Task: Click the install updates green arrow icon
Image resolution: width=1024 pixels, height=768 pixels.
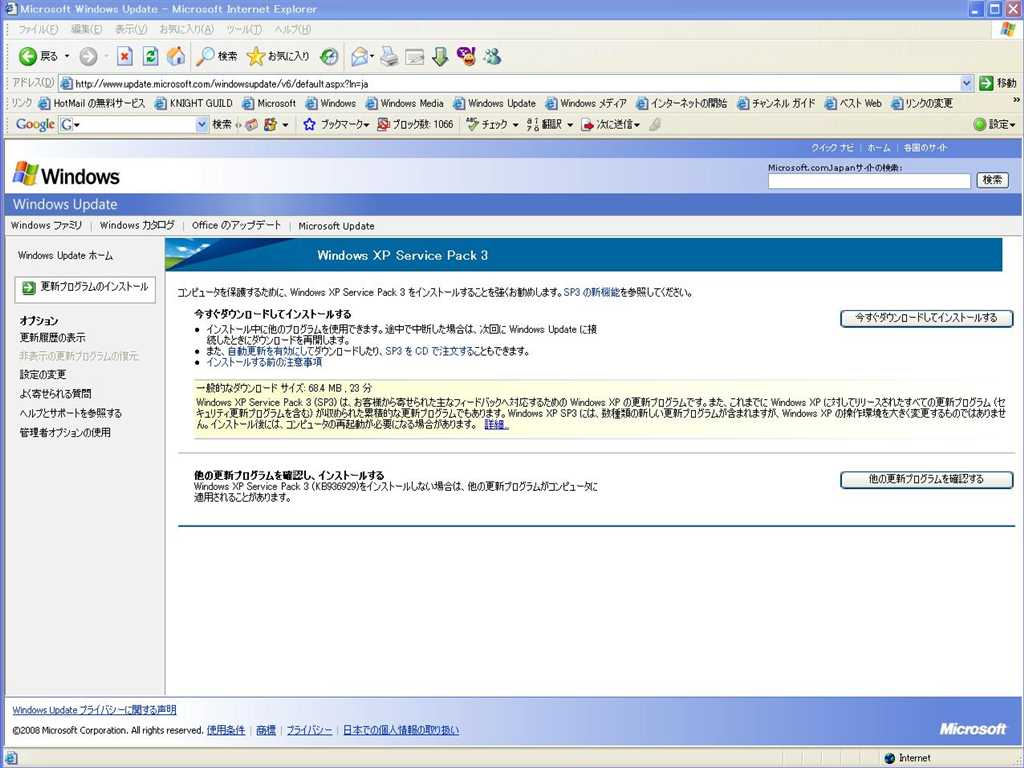Action: 29,287
